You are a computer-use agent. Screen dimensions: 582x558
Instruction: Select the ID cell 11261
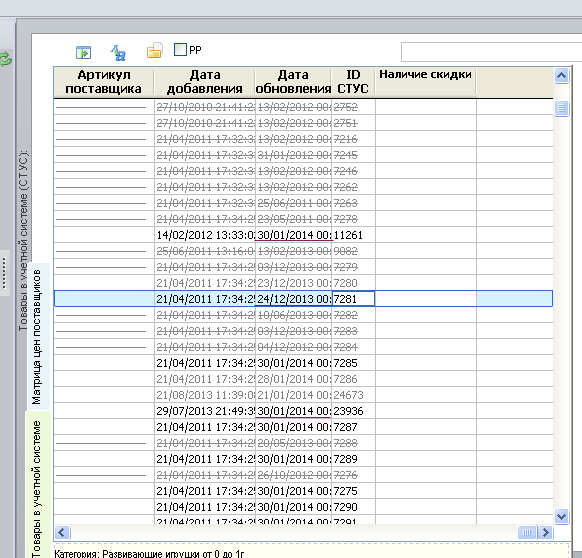[353, 235]
